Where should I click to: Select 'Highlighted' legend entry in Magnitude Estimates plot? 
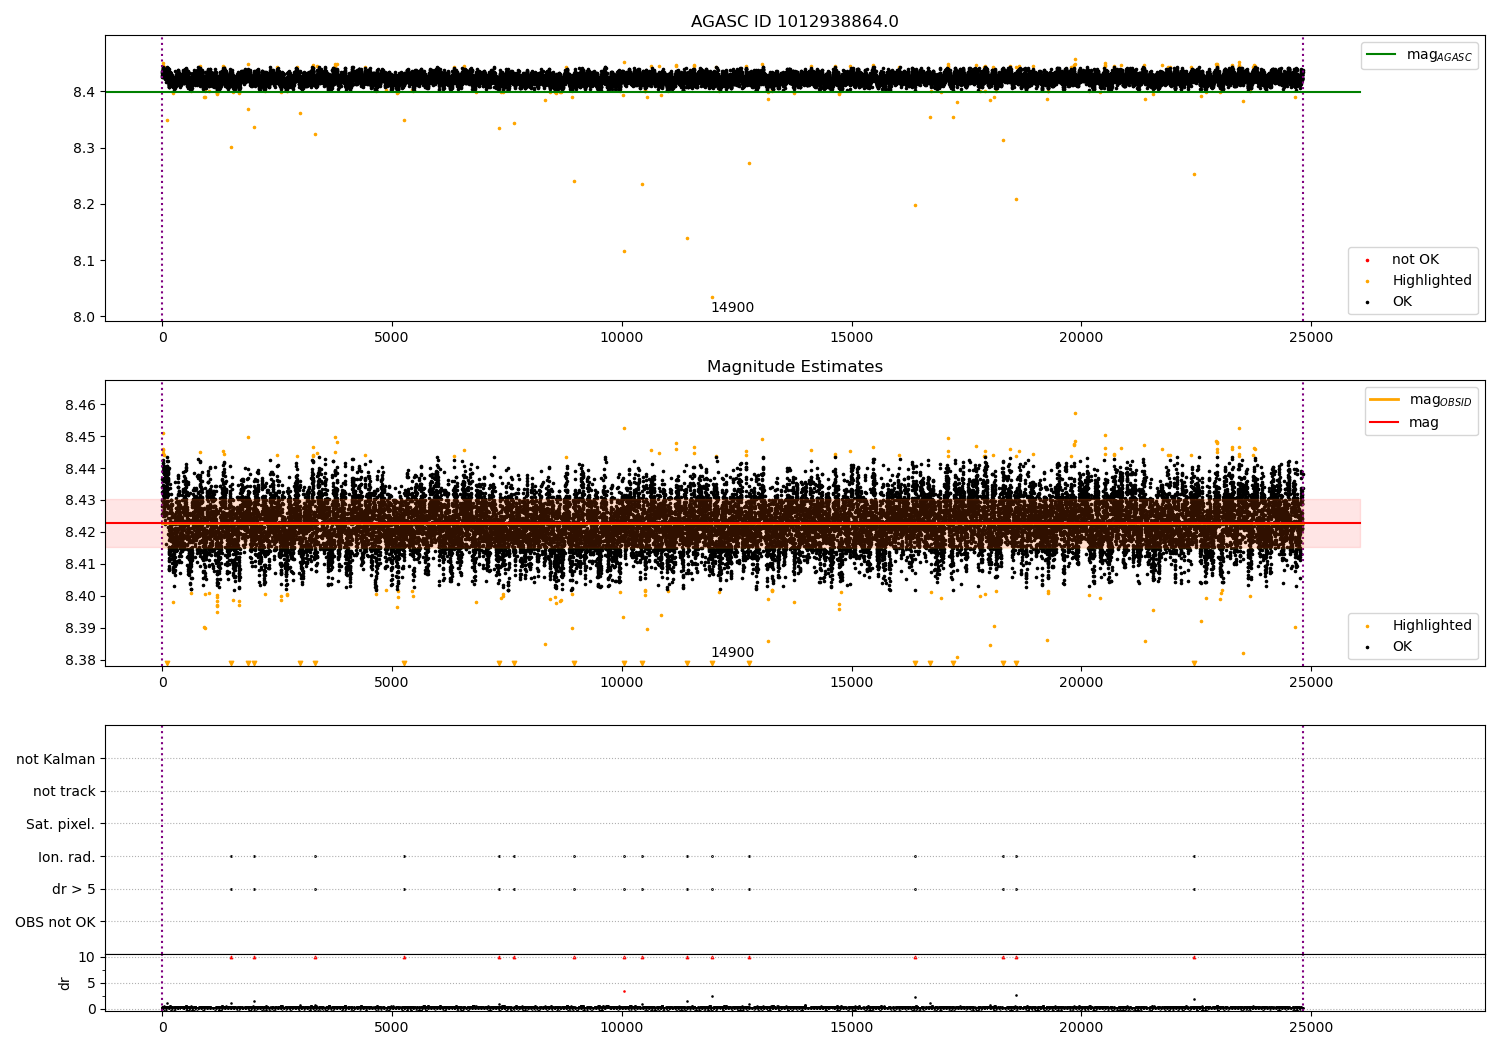pos(1431,625)
